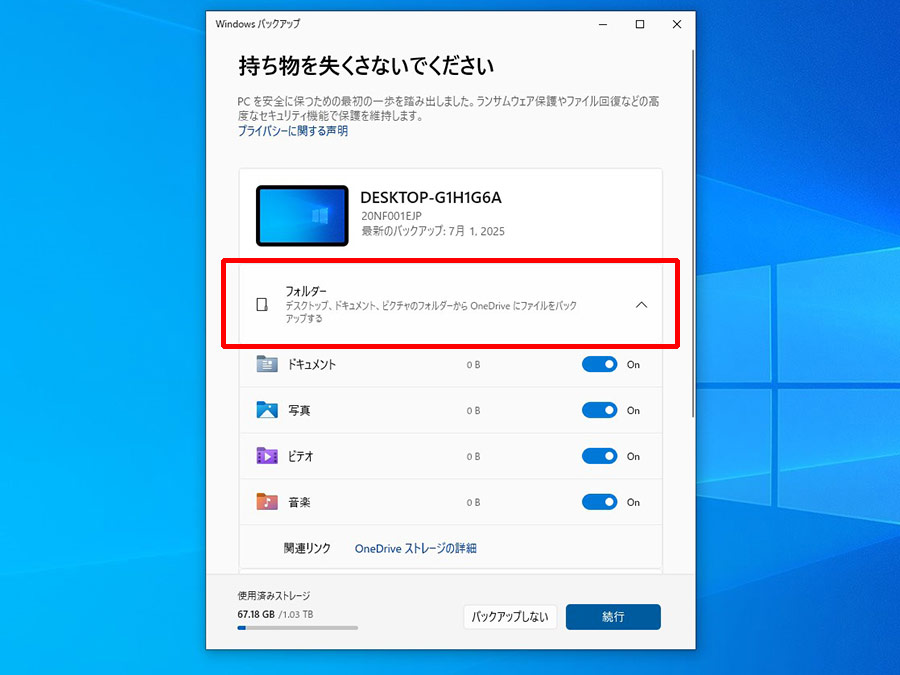Click the 写真 row label

click(299, 410)
